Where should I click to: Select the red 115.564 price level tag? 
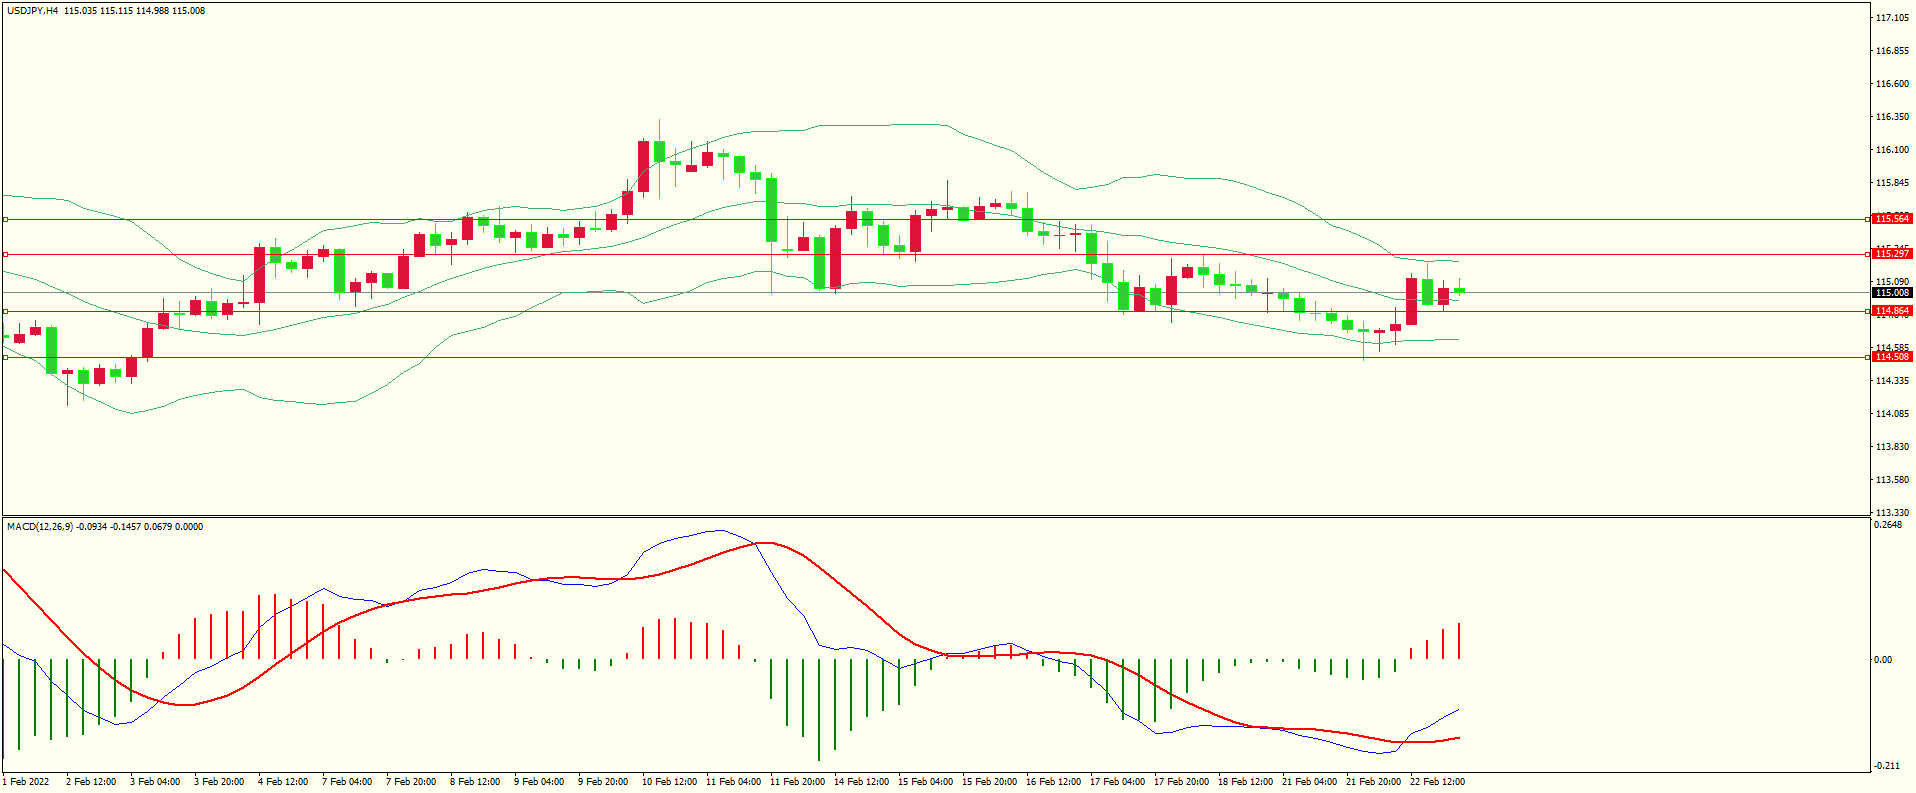click(1892, 219)
